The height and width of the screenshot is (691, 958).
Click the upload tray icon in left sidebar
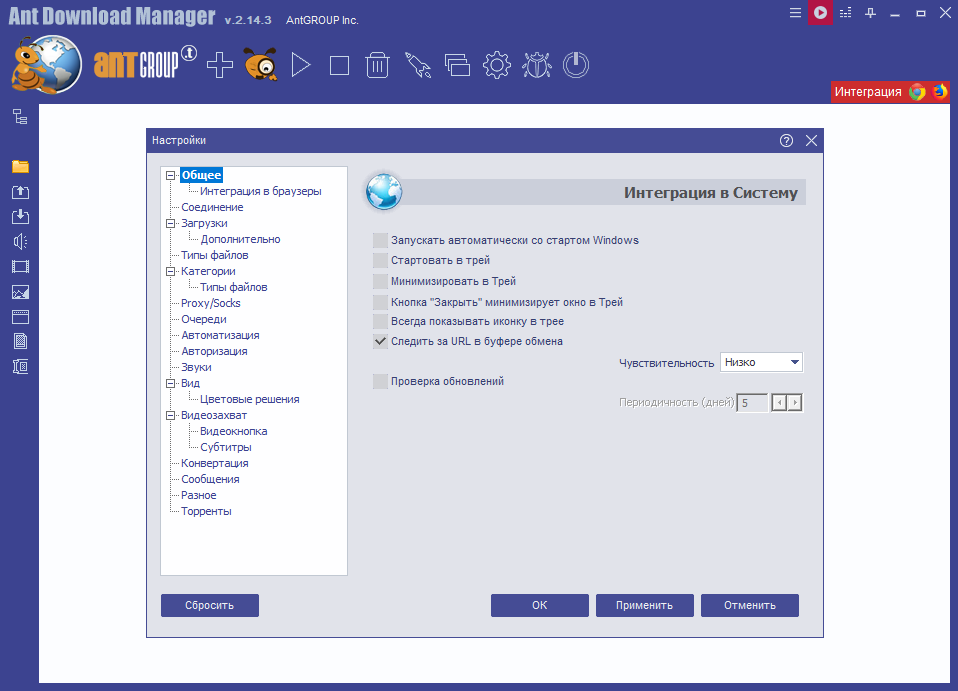(20, 192)
